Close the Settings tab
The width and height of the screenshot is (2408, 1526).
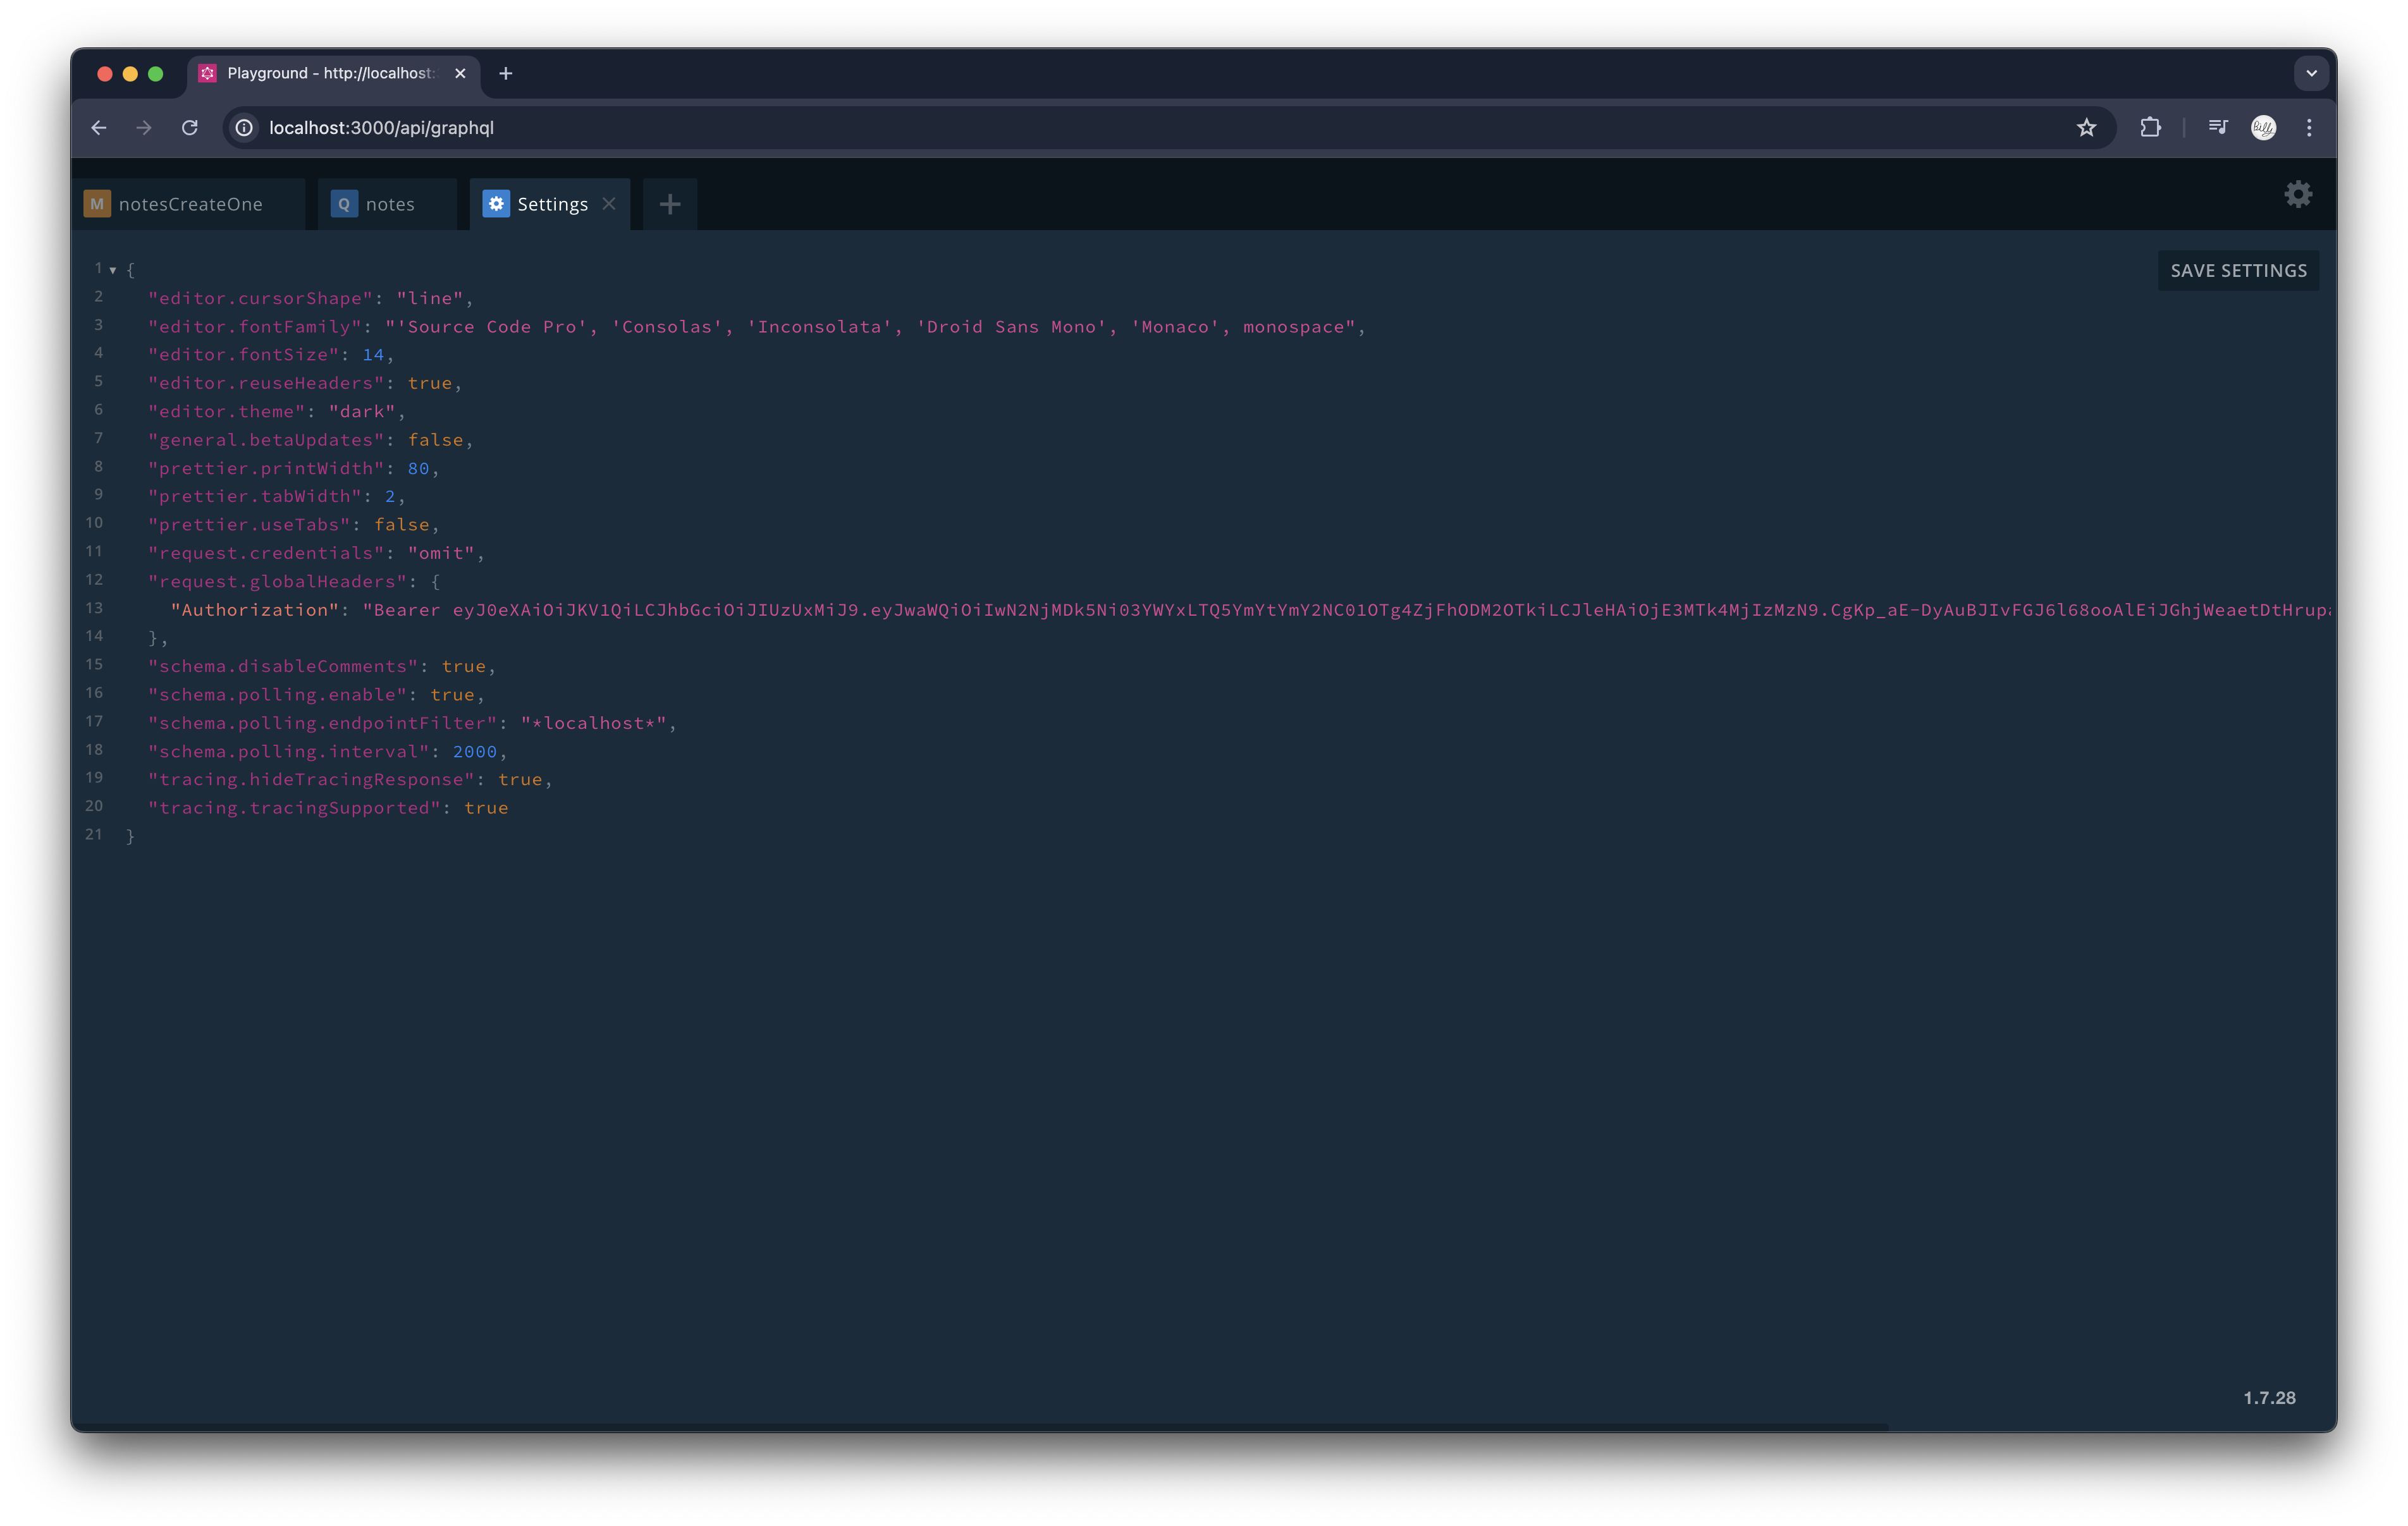click(609, 204)
